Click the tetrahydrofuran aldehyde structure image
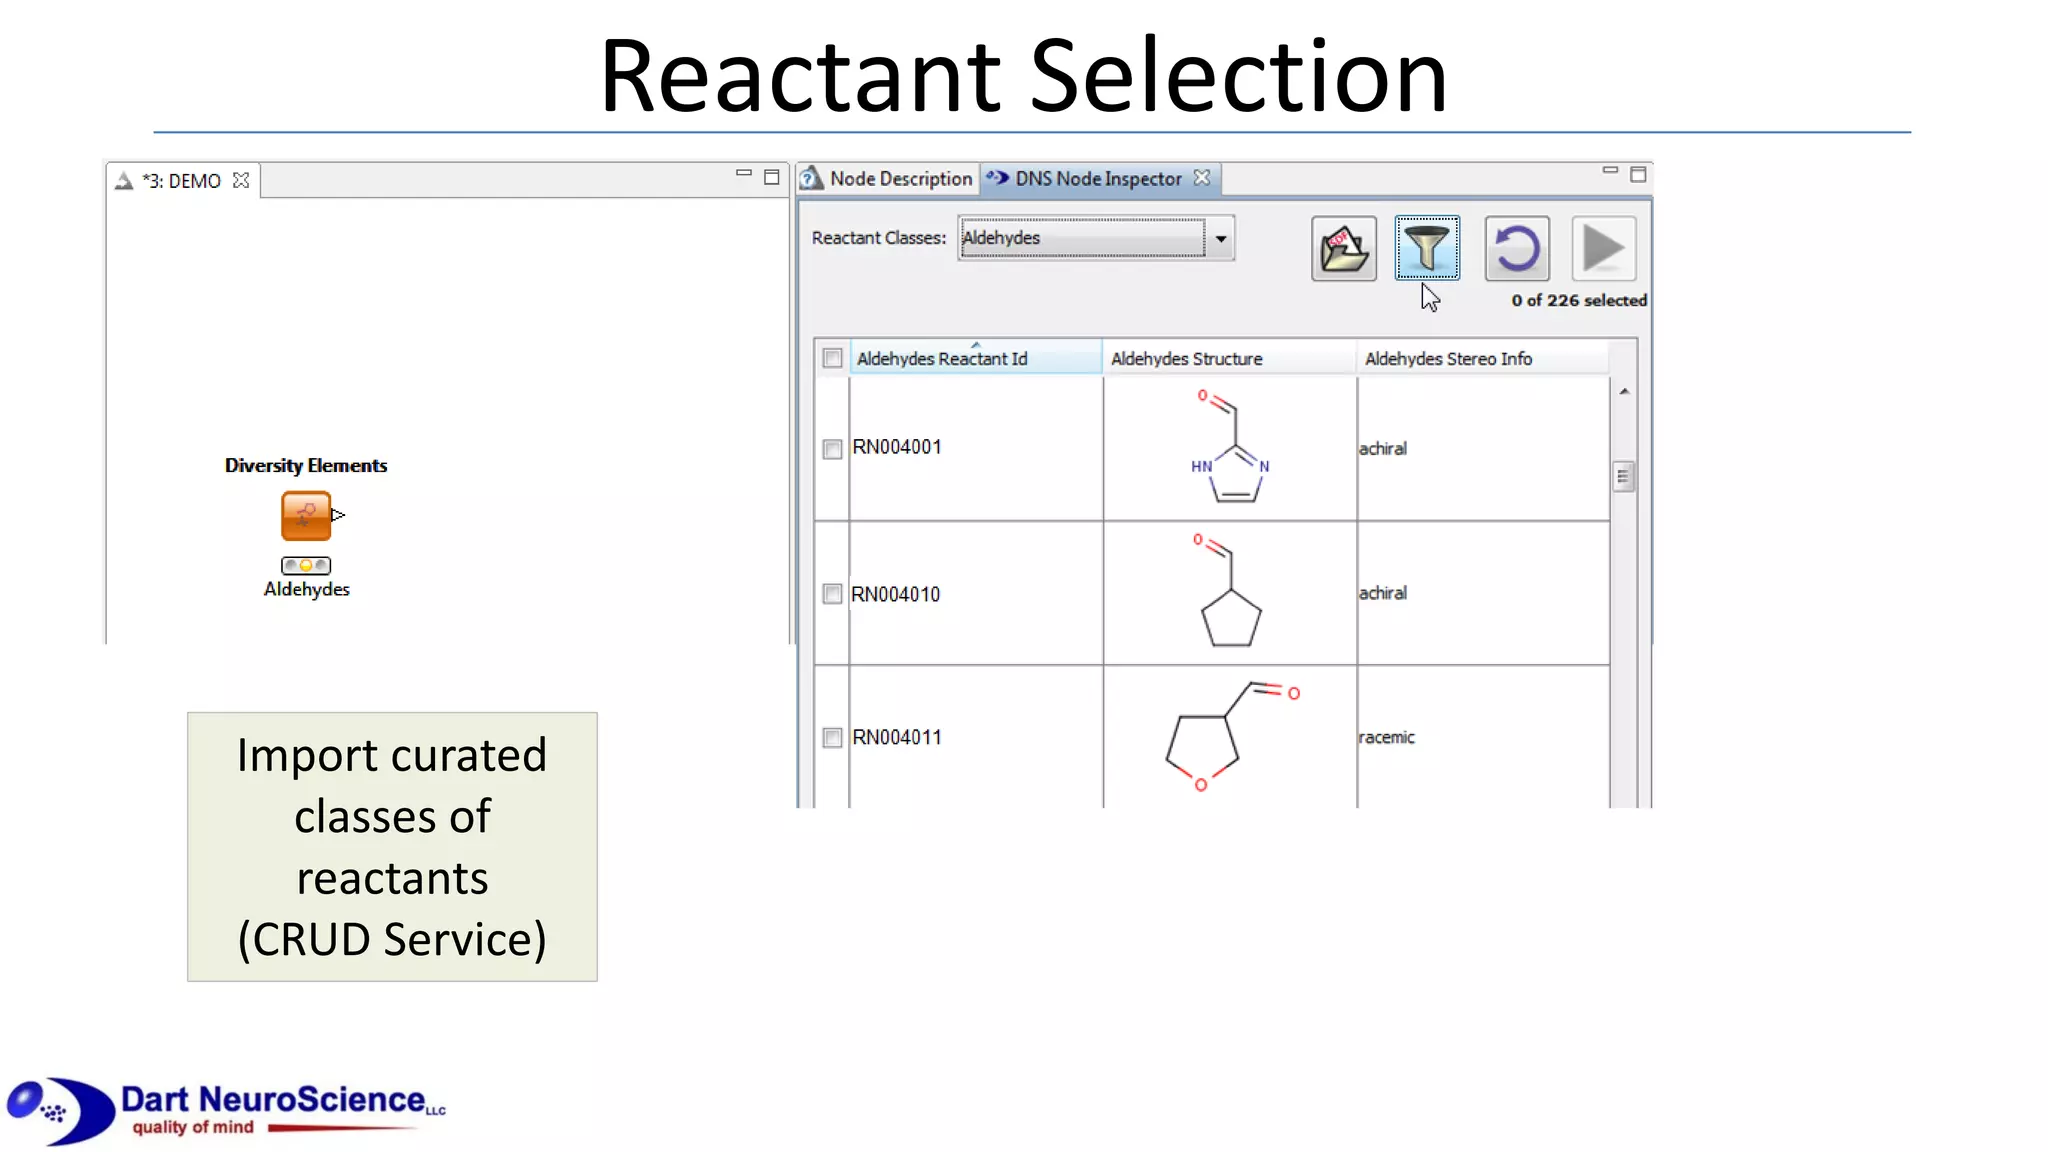Screen dimensions: 2048x1152 point(1232,737)
